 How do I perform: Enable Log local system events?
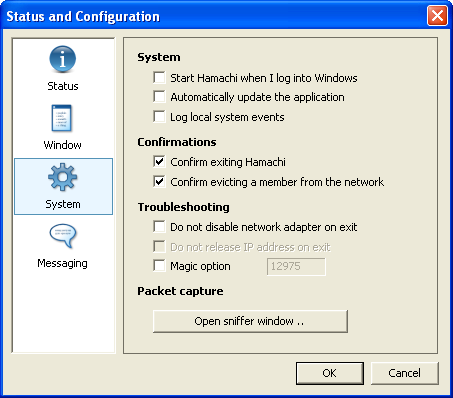[x=159, y=117]
